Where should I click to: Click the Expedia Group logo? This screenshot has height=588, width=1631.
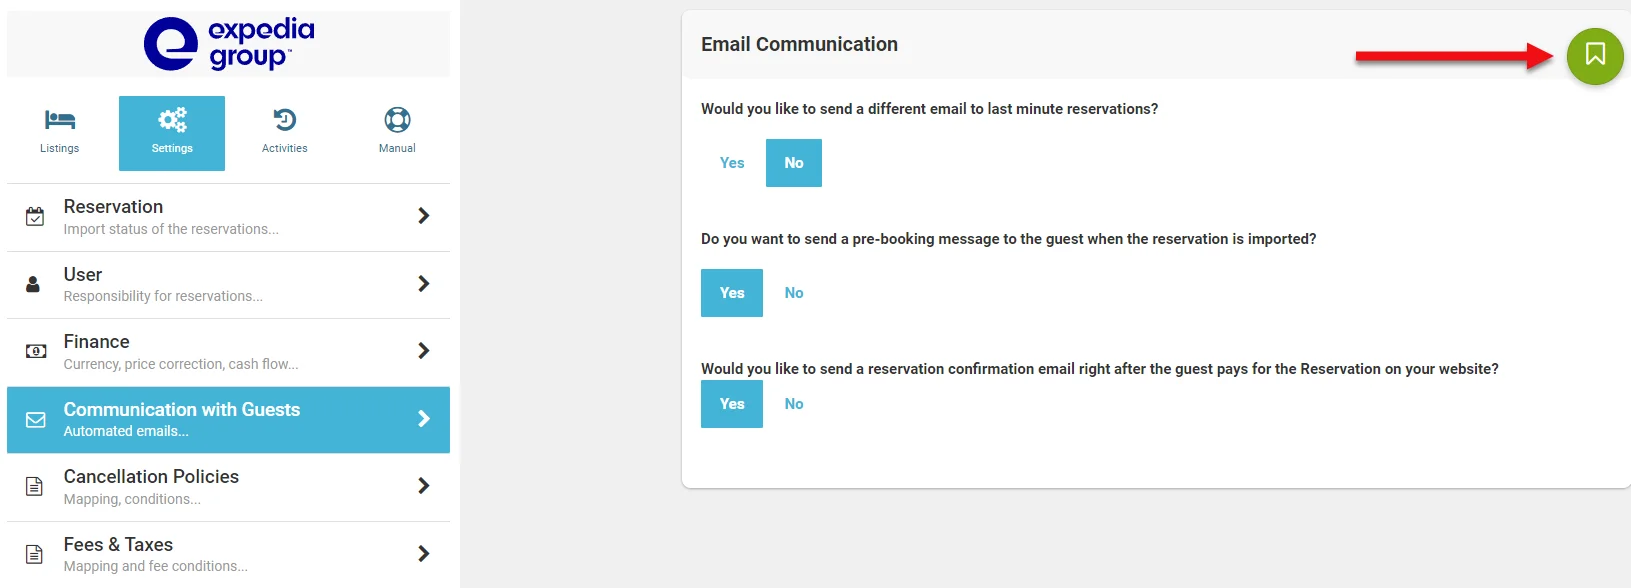pos(229,44)
